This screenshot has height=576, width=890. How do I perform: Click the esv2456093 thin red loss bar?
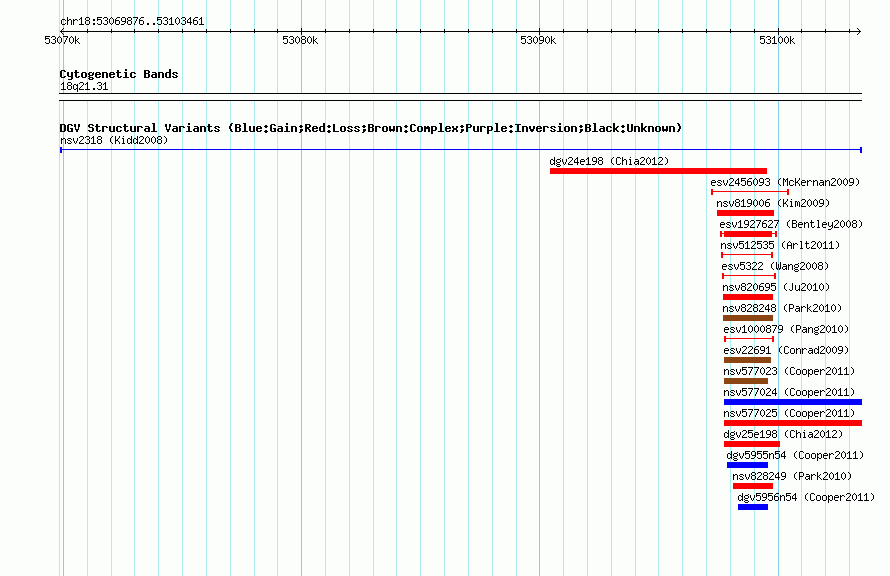pos(750,192)
